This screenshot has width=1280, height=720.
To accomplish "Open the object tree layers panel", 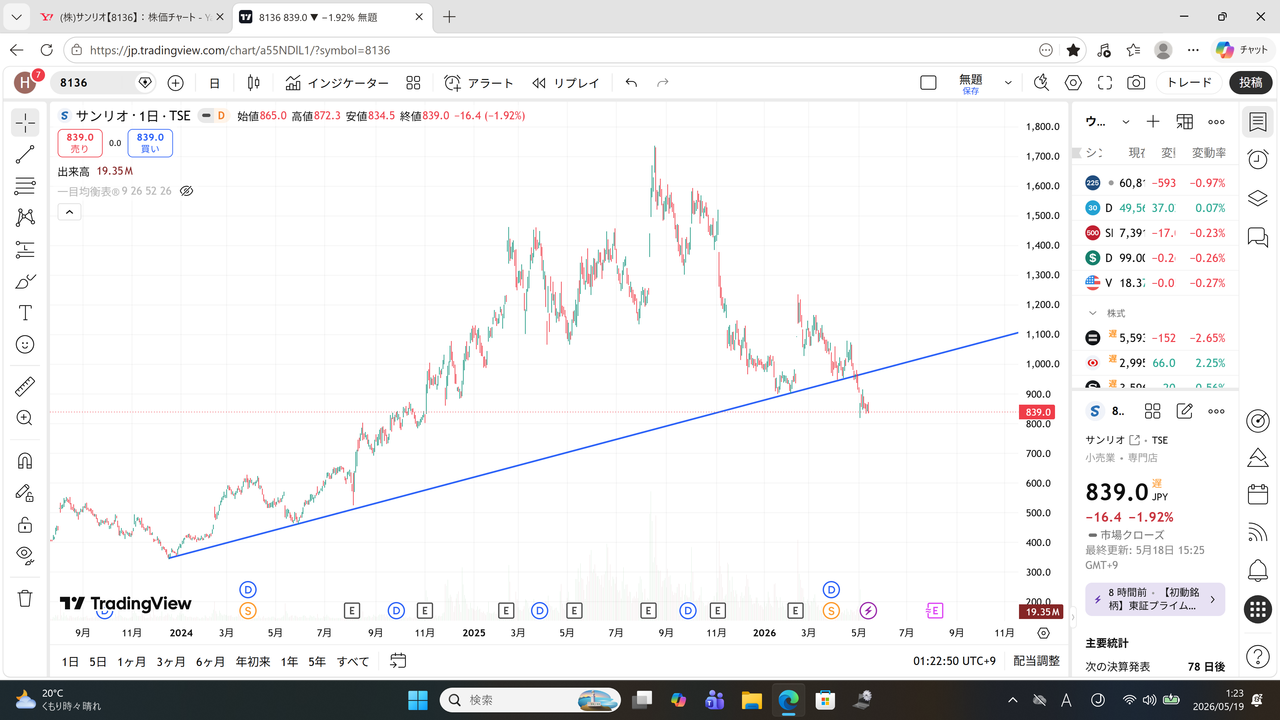I will pyautogui.click(x=1258, y=198).
